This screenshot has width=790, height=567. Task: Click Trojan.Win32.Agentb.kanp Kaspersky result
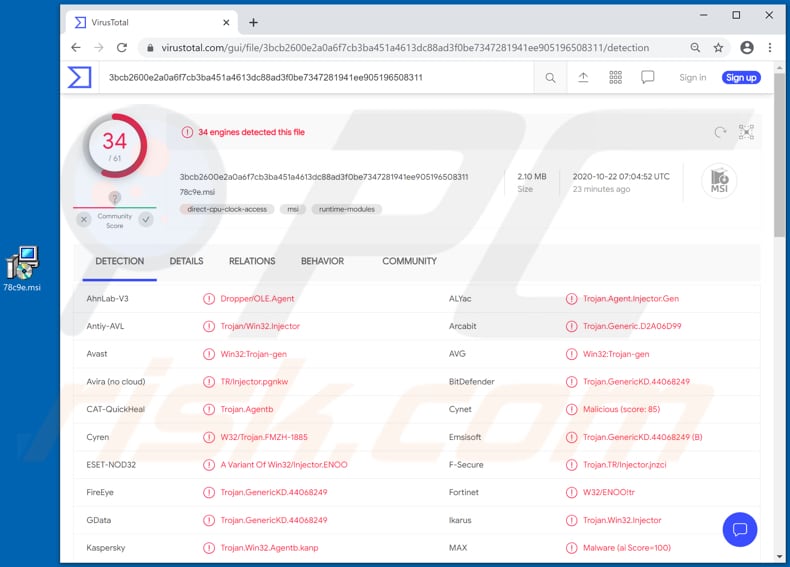coord(269,548)
